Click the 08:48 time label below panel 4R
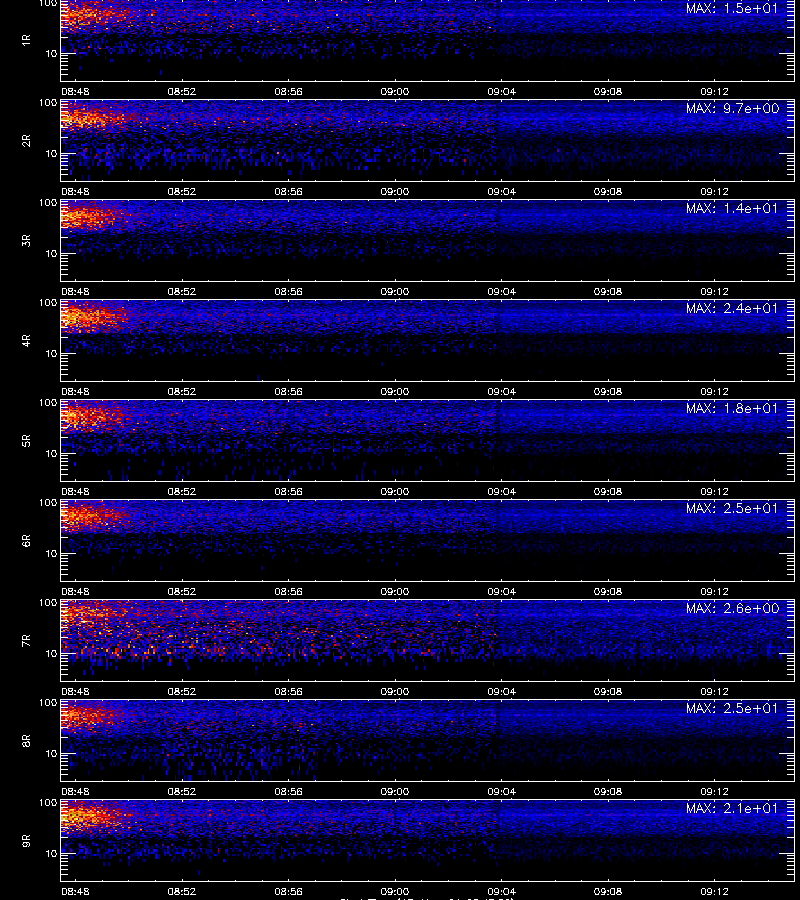Image resolution: width=800 pixels, height=900 pixels. click(75, 391)
